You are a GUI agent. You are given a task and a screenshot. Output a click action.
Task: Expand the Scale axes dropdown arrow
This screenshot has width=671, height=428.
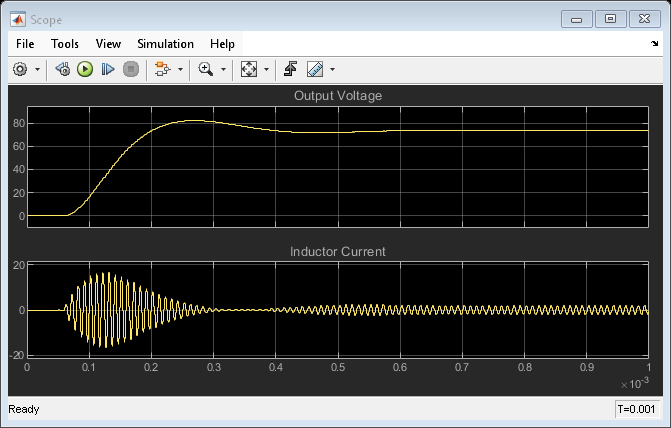[x=266, y=70]
